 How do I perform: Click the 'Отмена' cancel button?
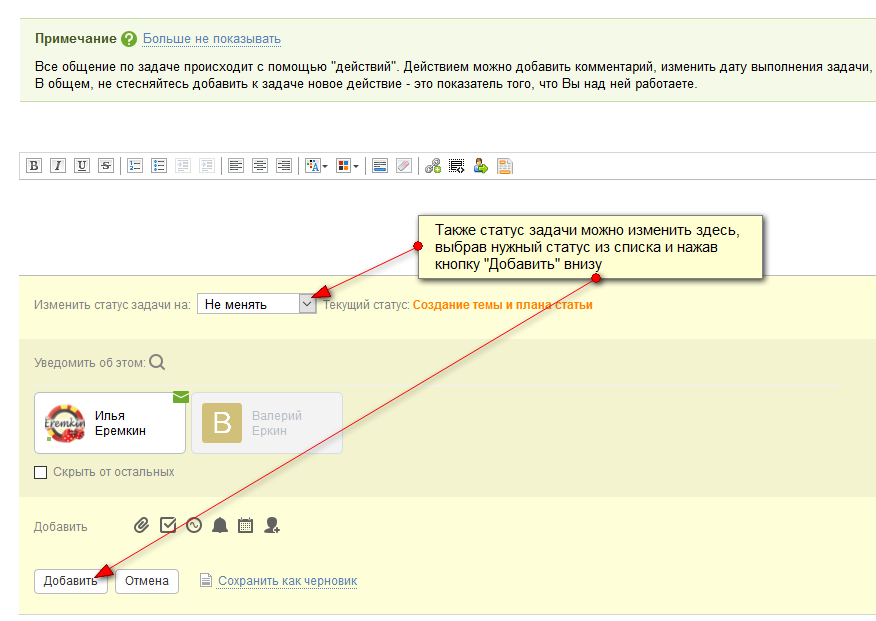click(x=147, y=581)
